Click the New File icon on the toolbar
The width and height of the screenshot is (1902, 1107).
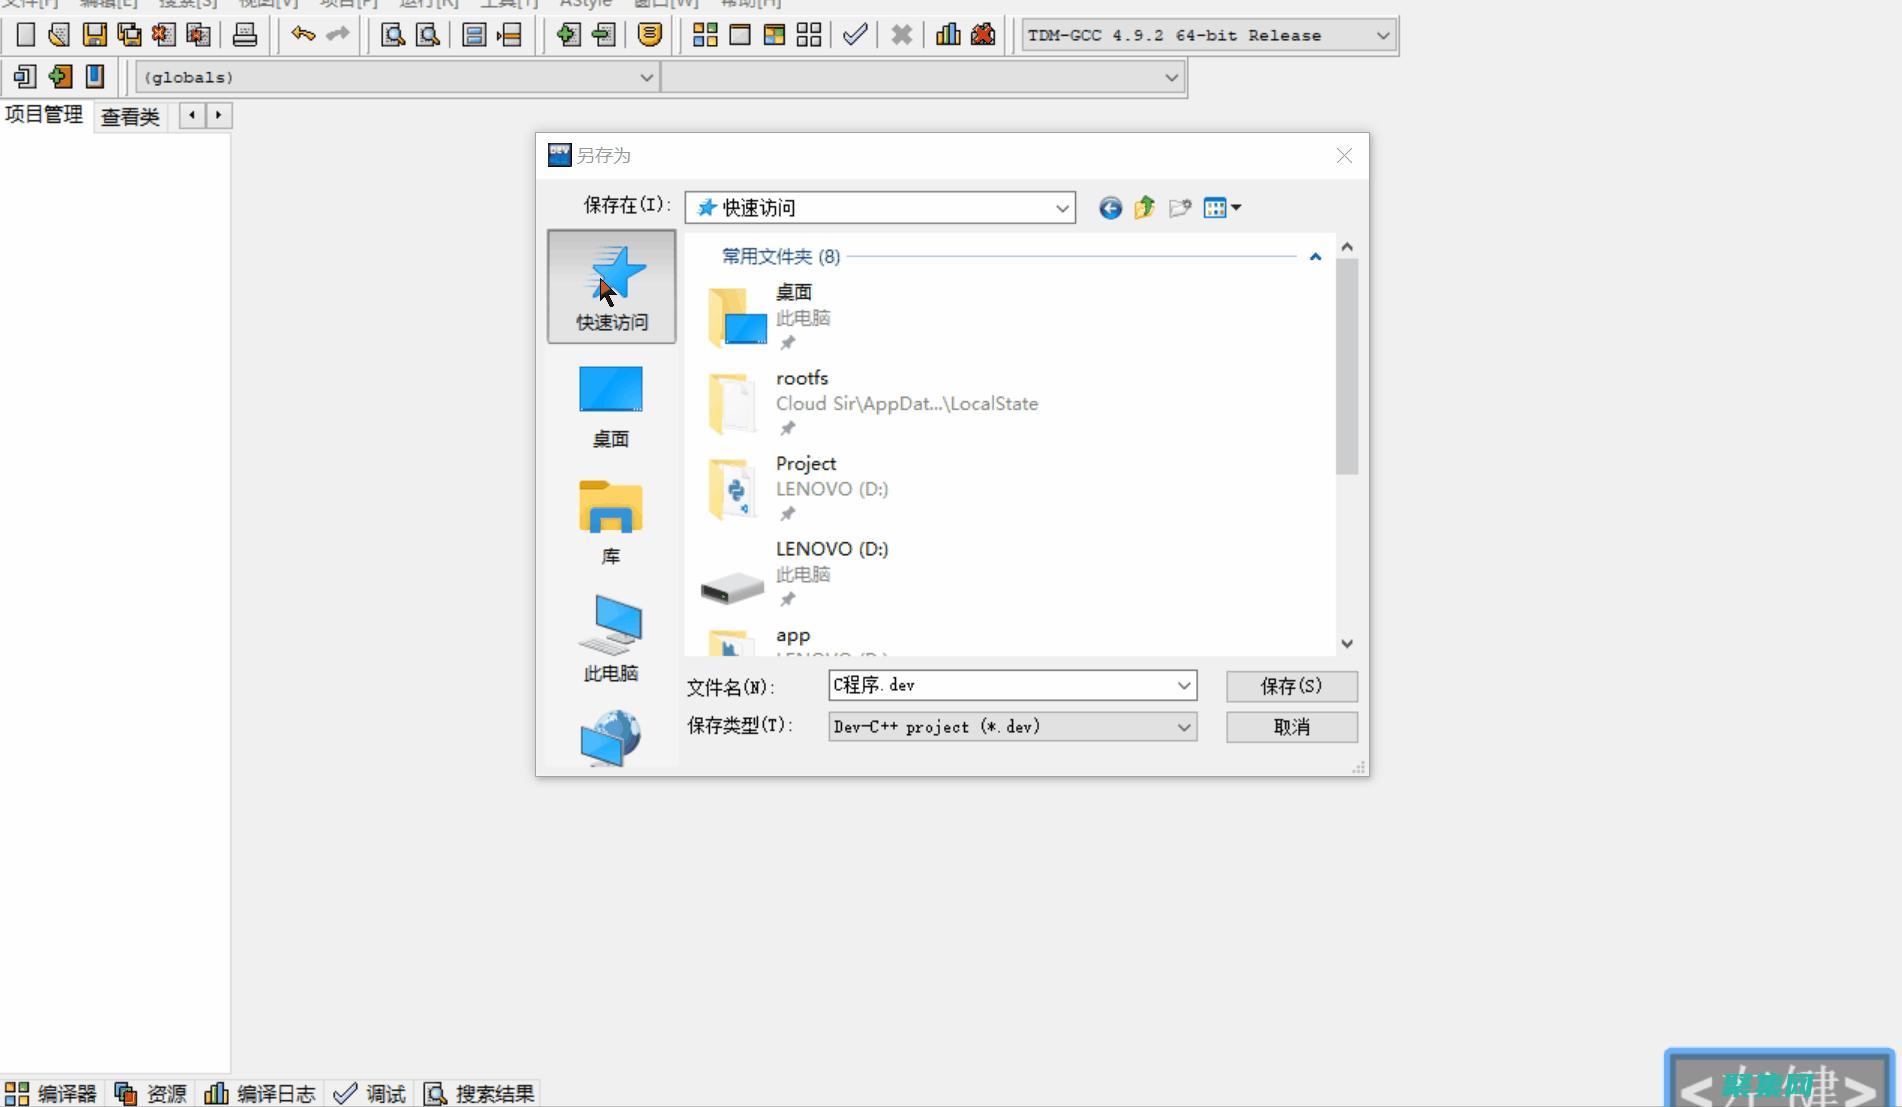(x=24, y=35)
